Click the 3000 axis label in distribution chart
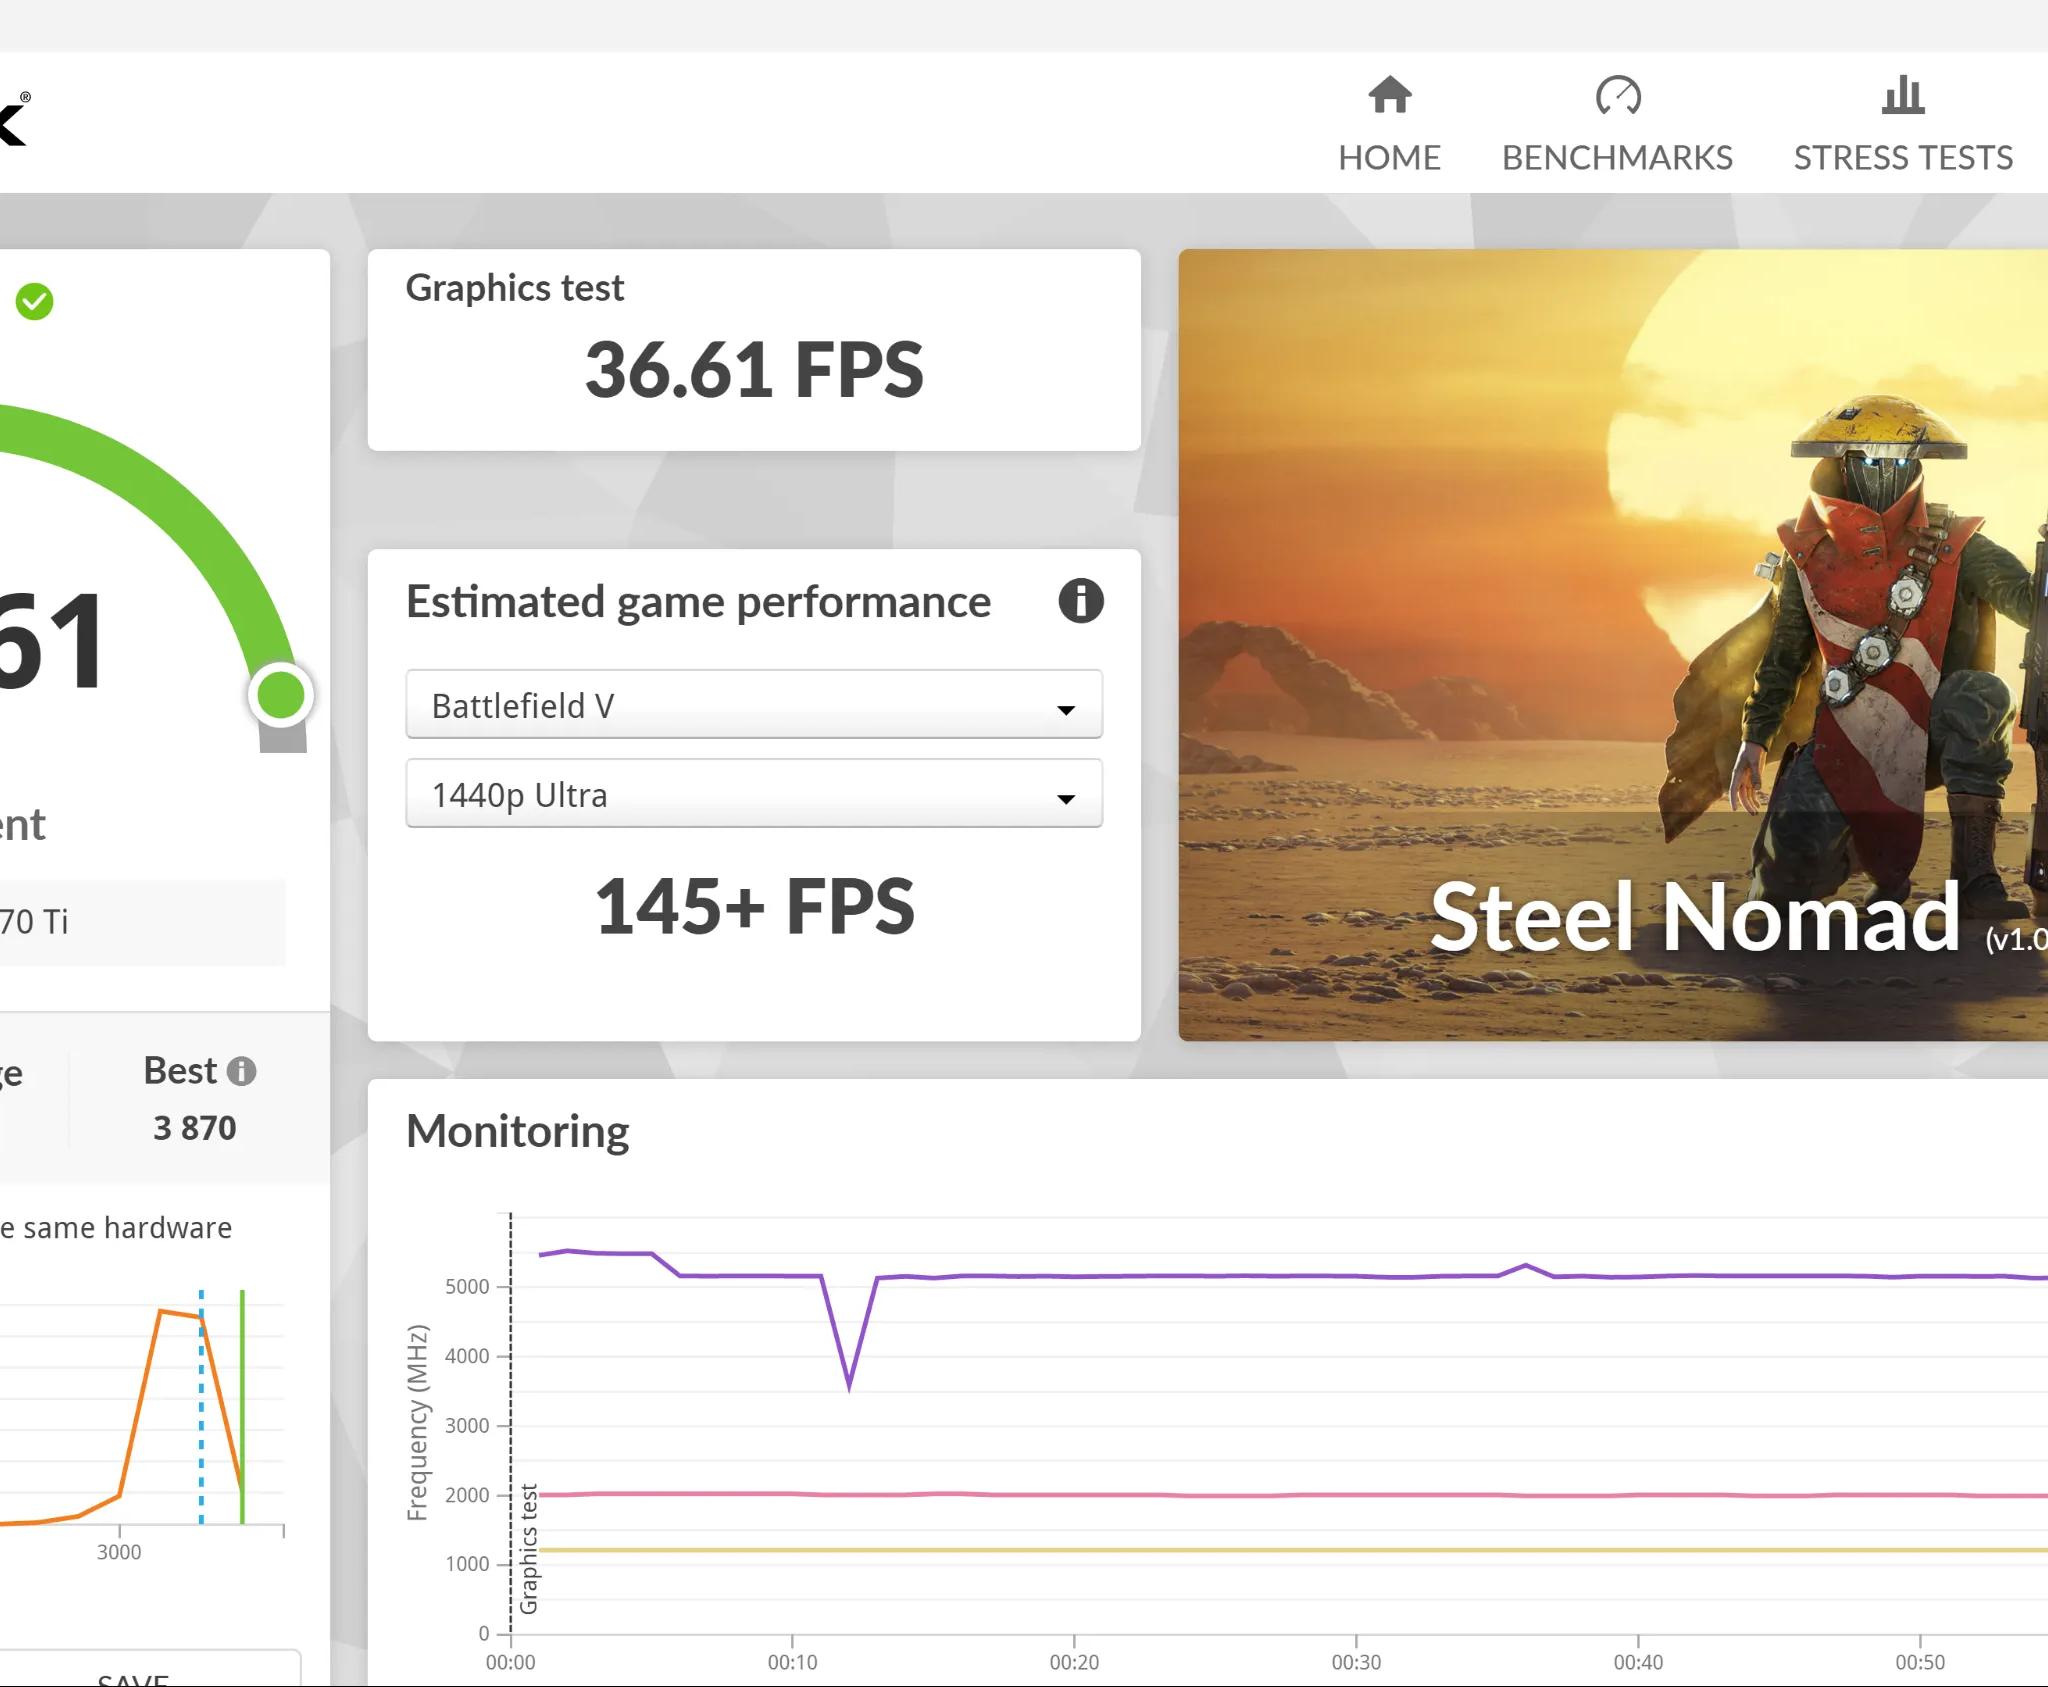Image resolution: width=2048 pixels, height=1687 pixels. 119,1552
